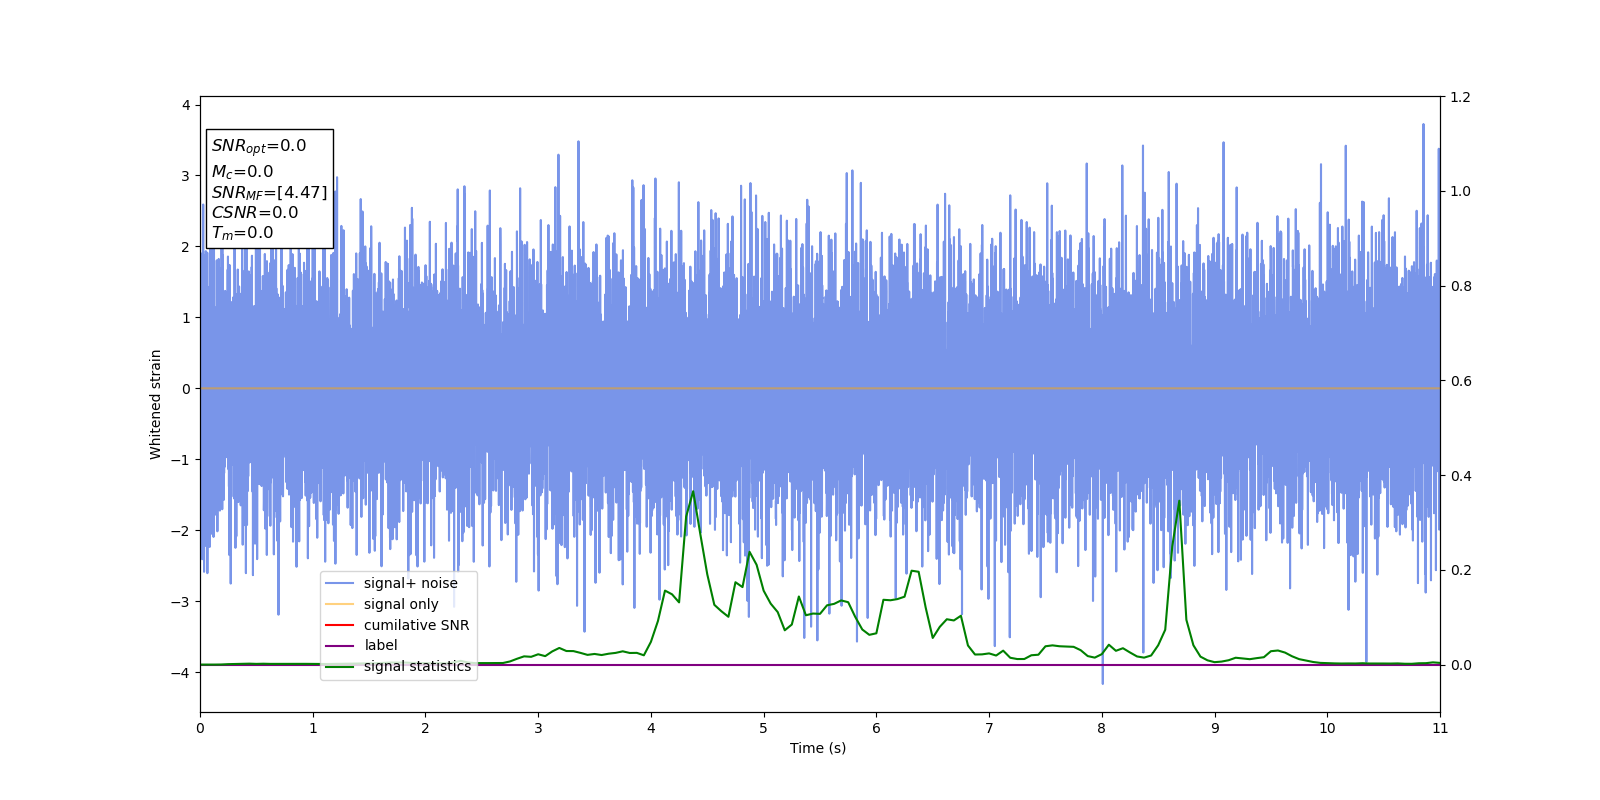Click the x-axis tick label 8
Image resolution: width=1600 pixels, height=800 pixels.
[x=1102, y=728]
